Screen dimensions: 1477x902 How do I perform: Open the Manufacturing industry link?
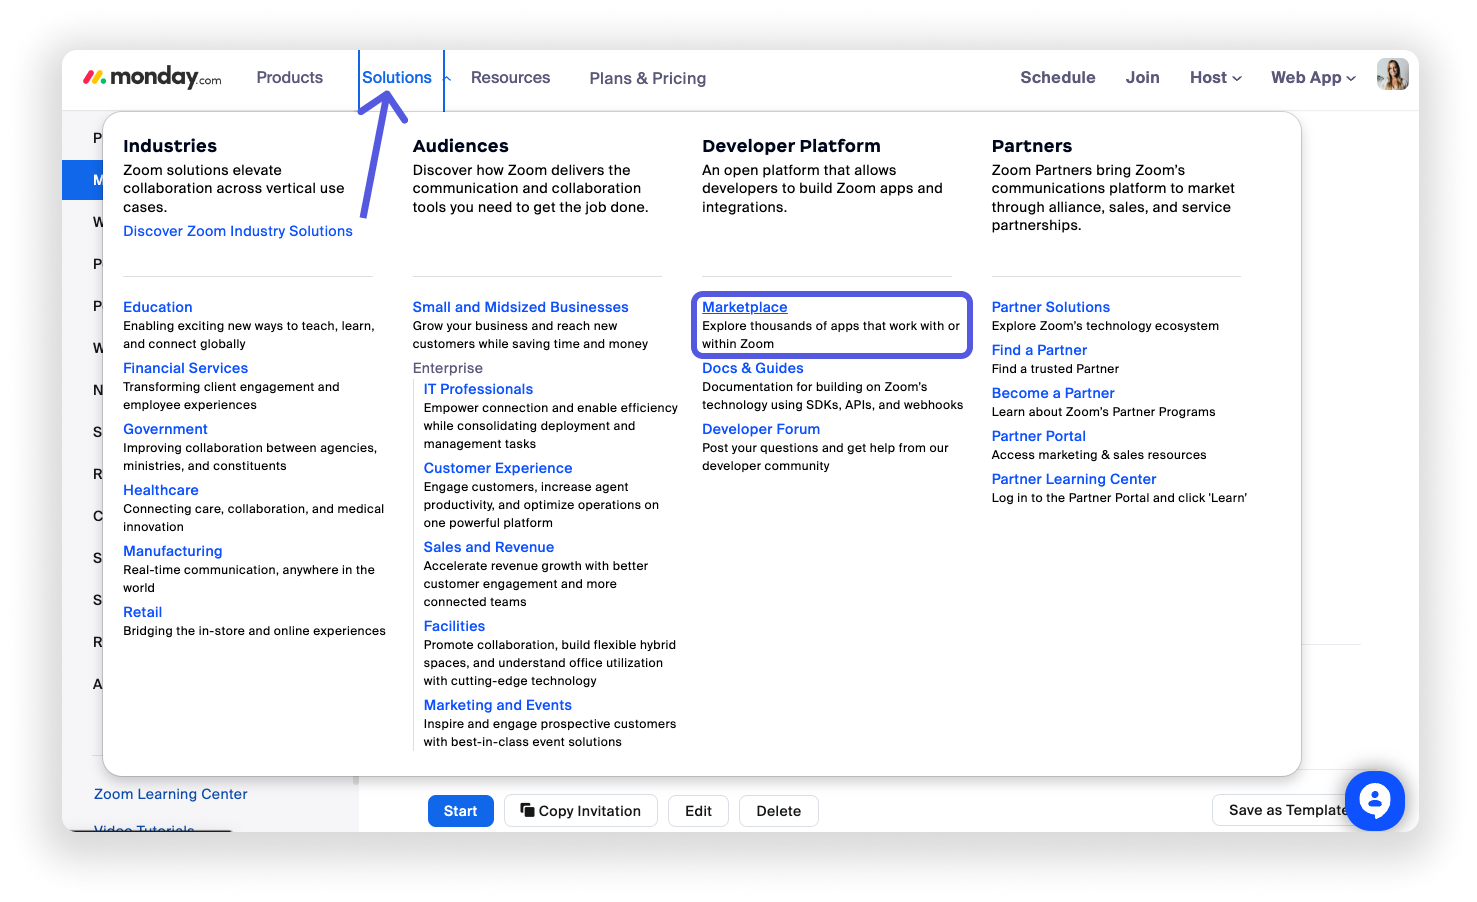click(x=173, y=551)
